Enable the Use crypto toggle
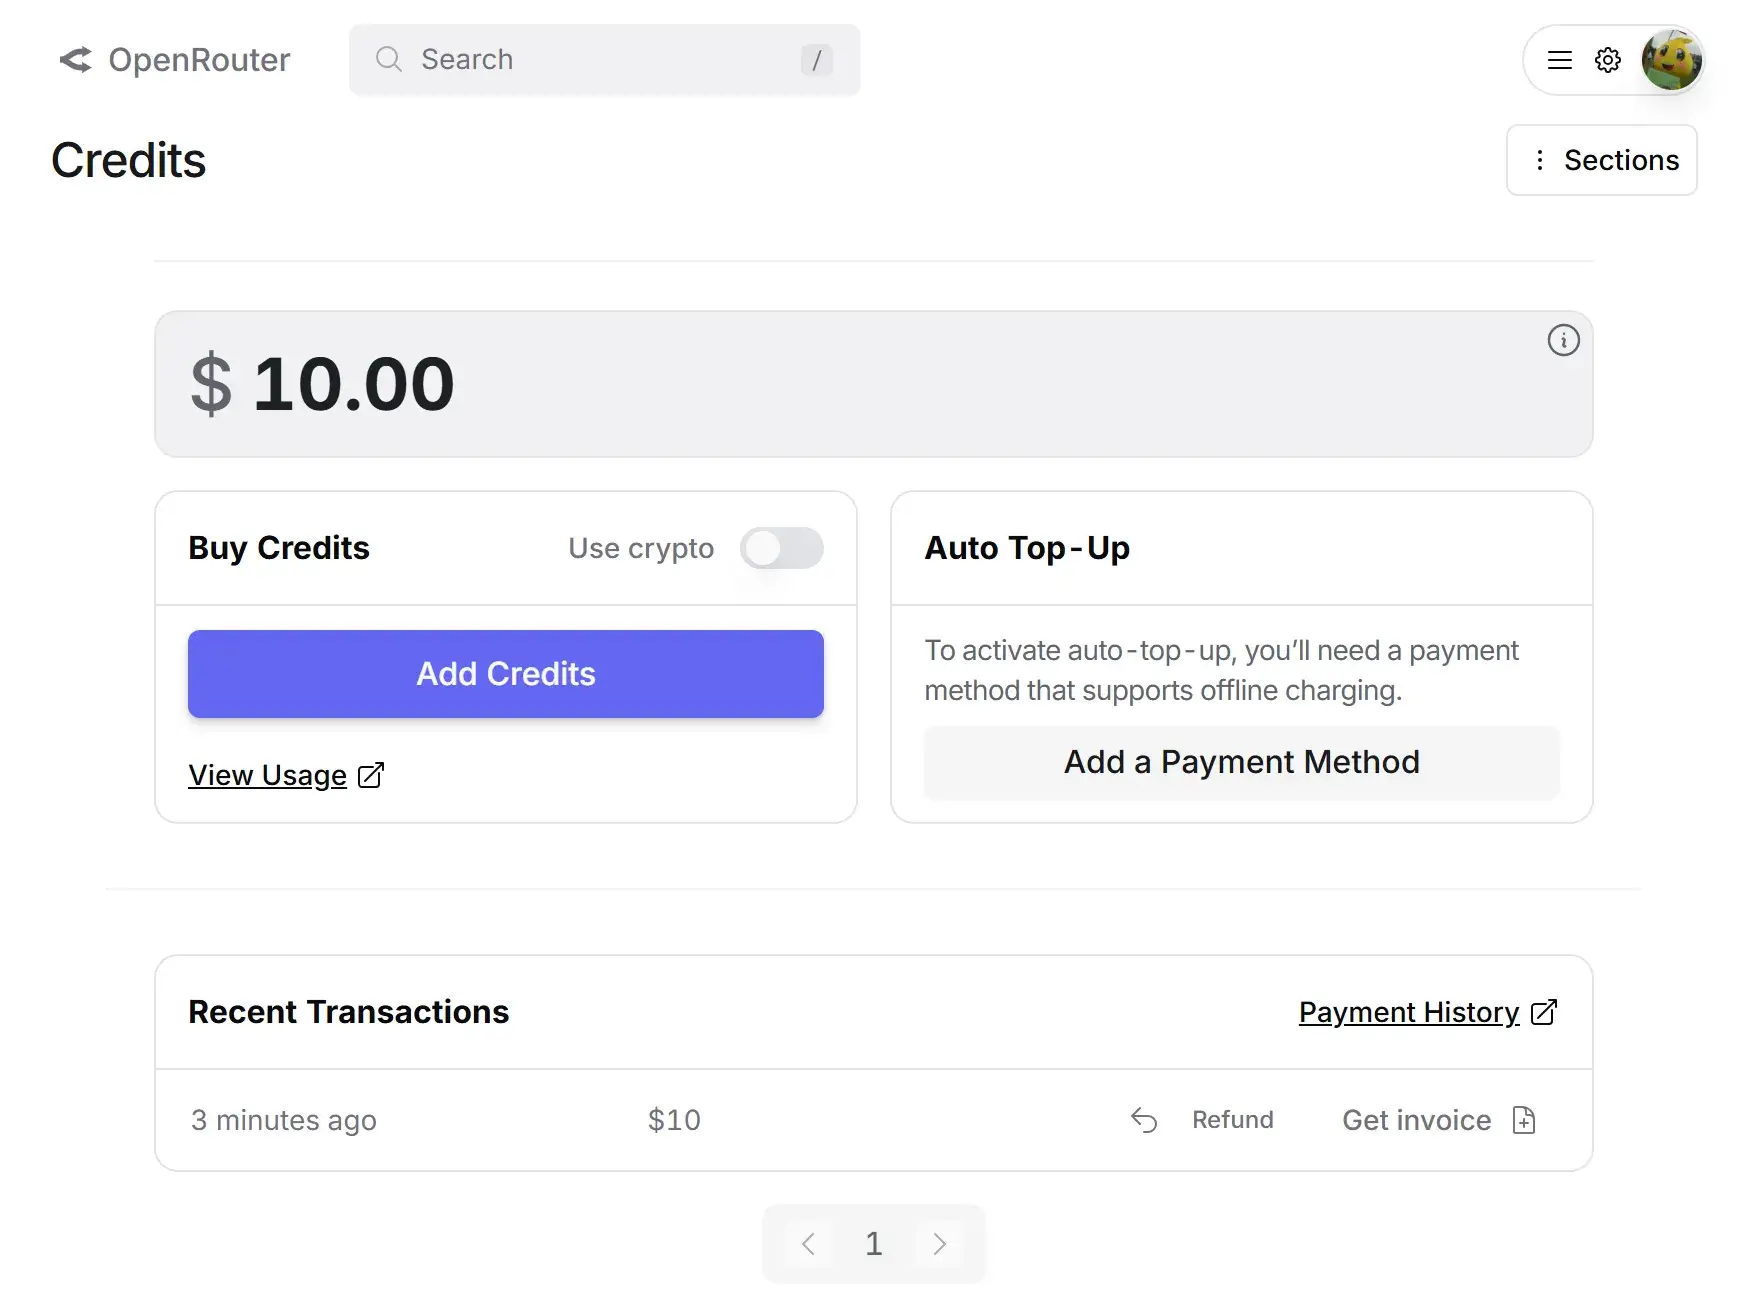Screen dimensions: 1754x1304 (x=781, y=548)
